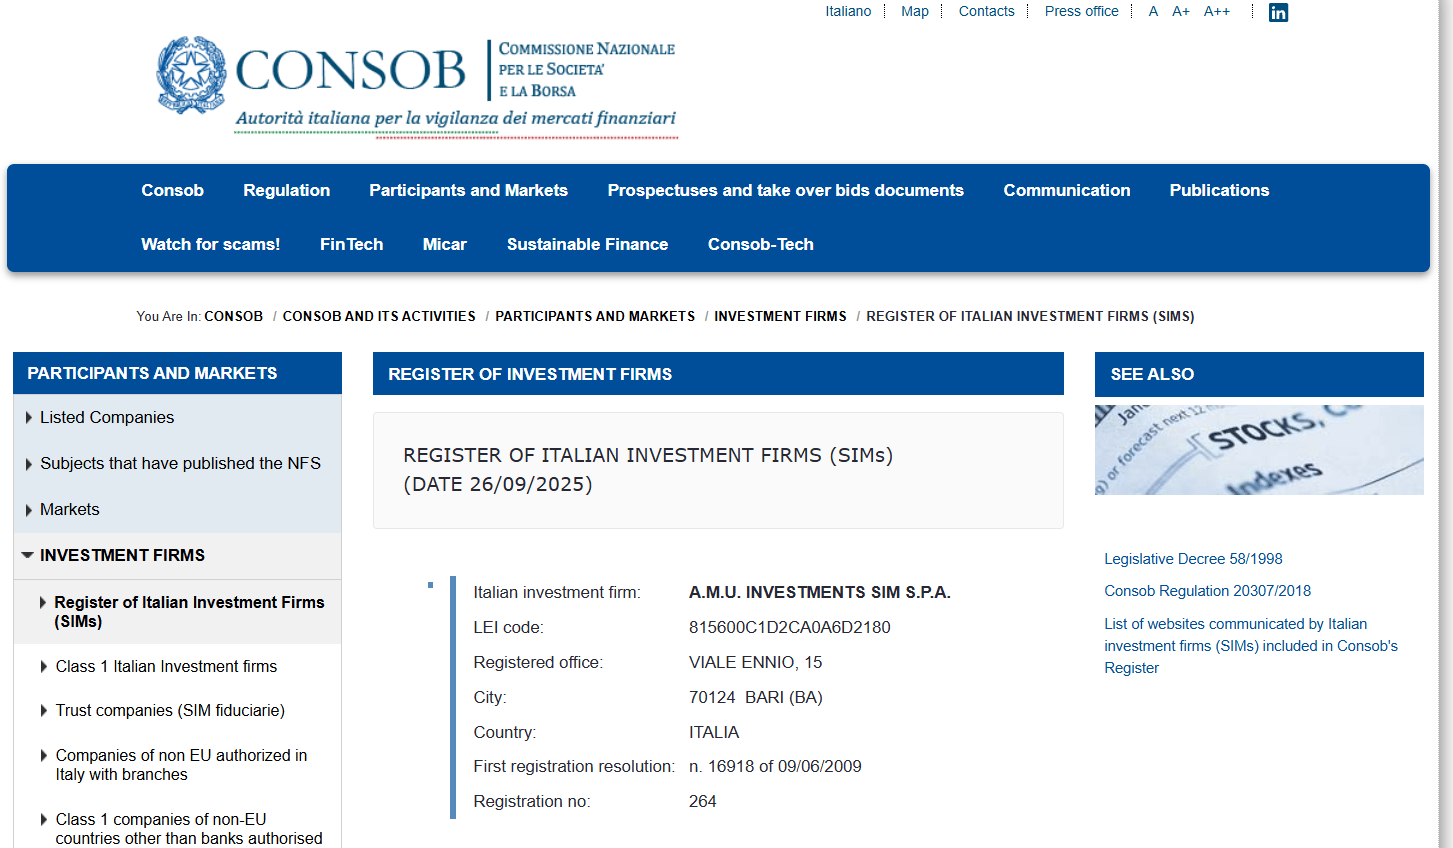Click the stocks and indexes thumbnail image
Image resolution: width=1453 pixels, height=848 pixels.
pyautogui.click(x=1259, y=449)
